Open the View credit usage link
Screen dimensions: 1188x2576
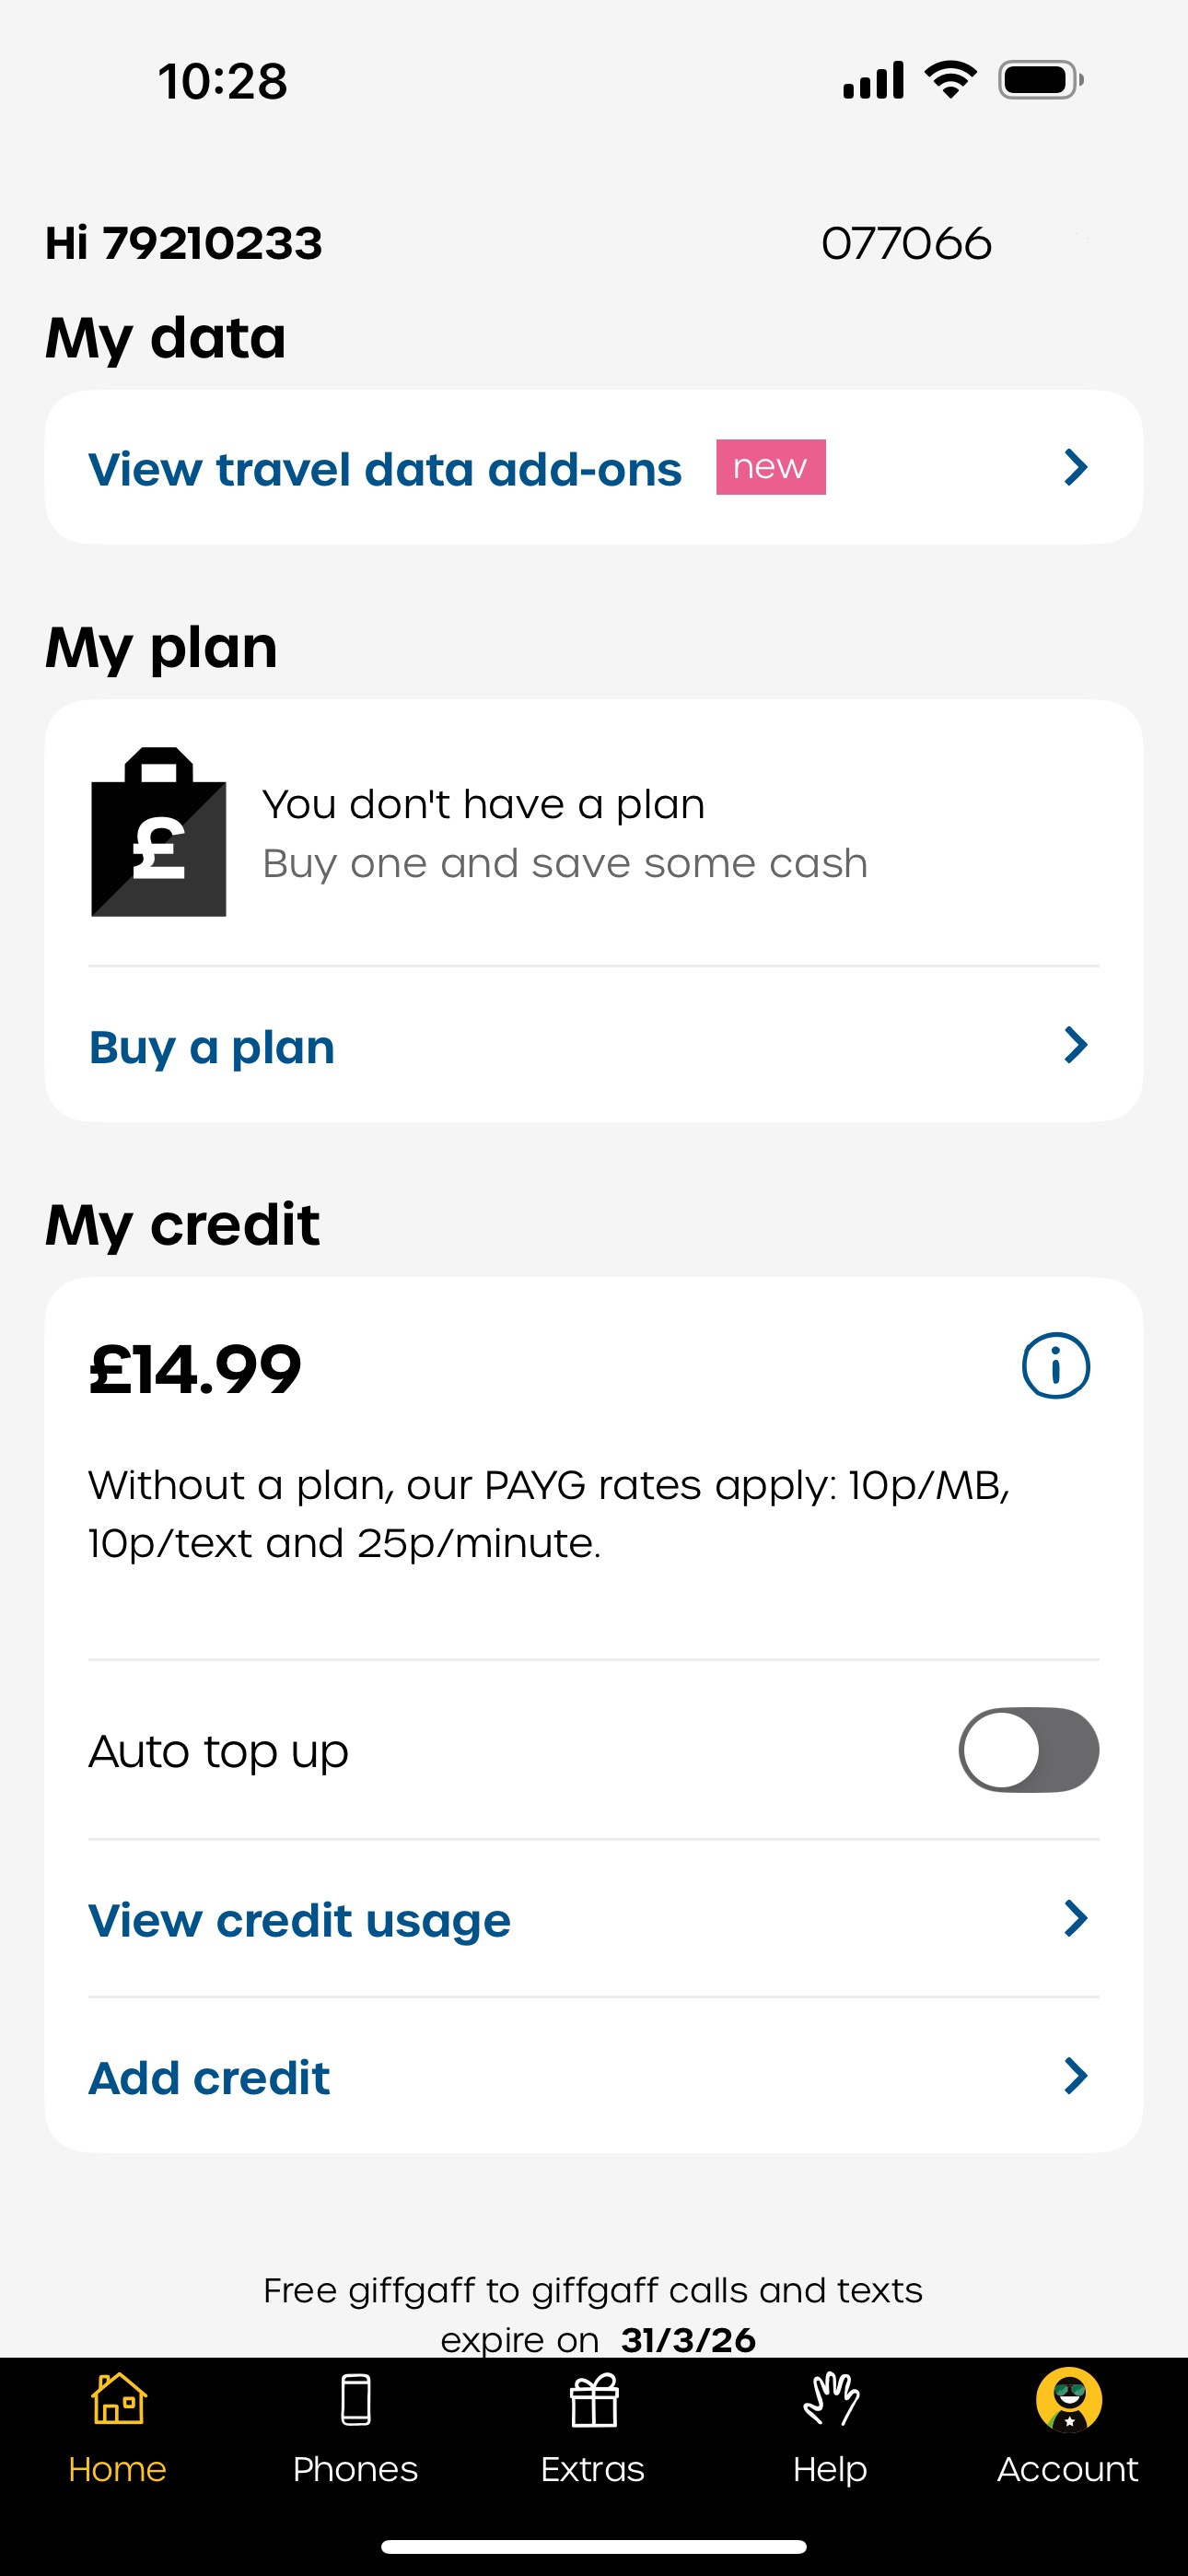coord(299,1920)
